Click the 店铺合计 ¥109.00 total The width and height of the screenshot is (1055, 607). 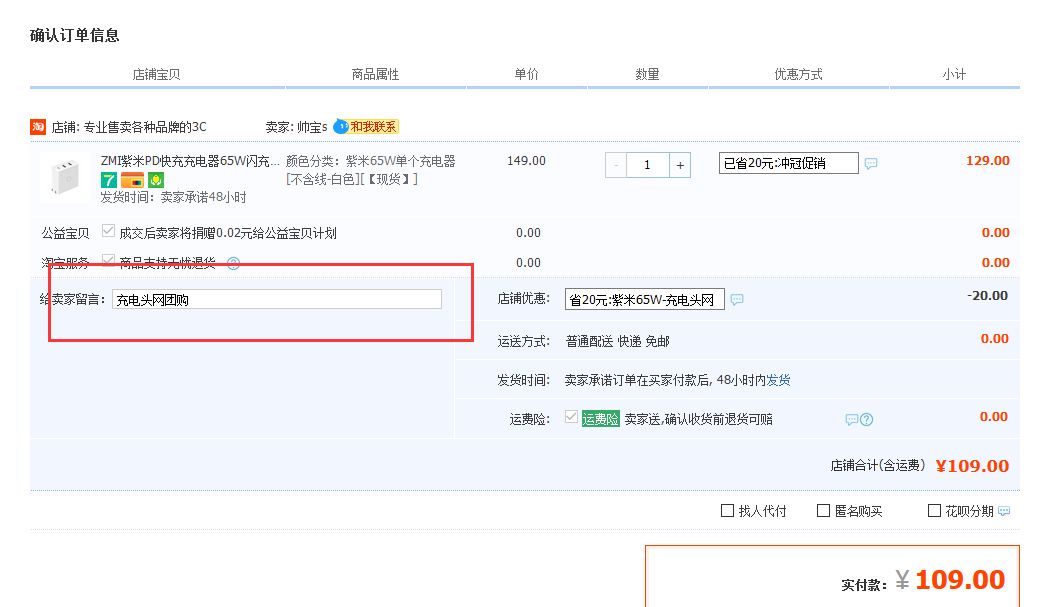pos(972,466)
